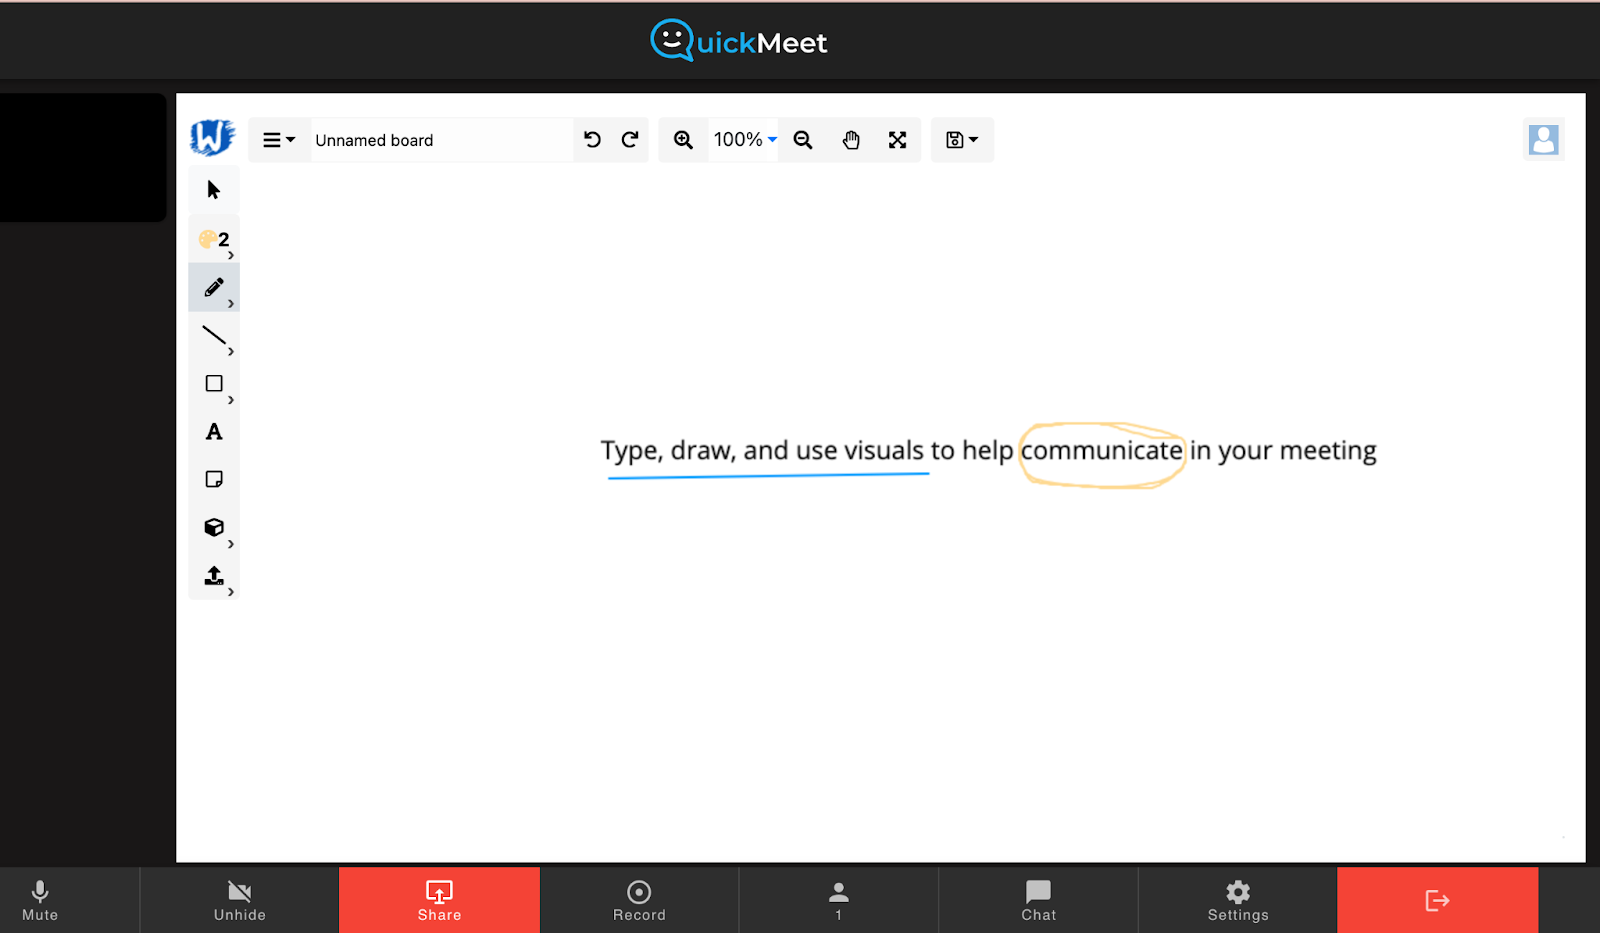Select the pencil drawing tool
Viewport: 1600px width, 933px height.
213,287
